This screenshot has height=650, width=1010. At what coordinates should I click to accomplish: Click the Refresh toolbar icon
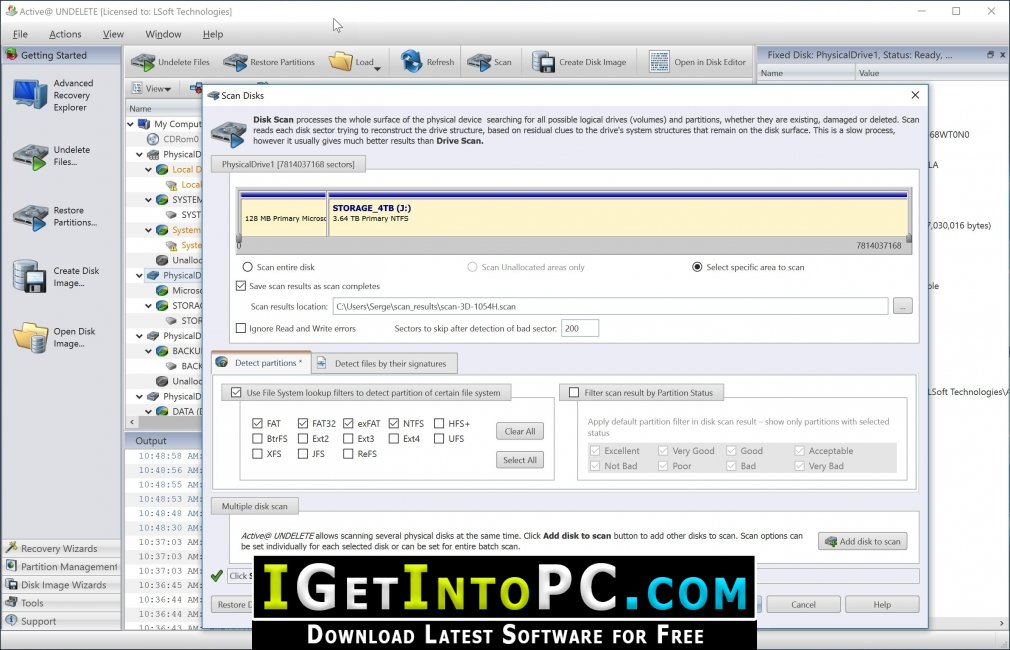tap(411, 62)
